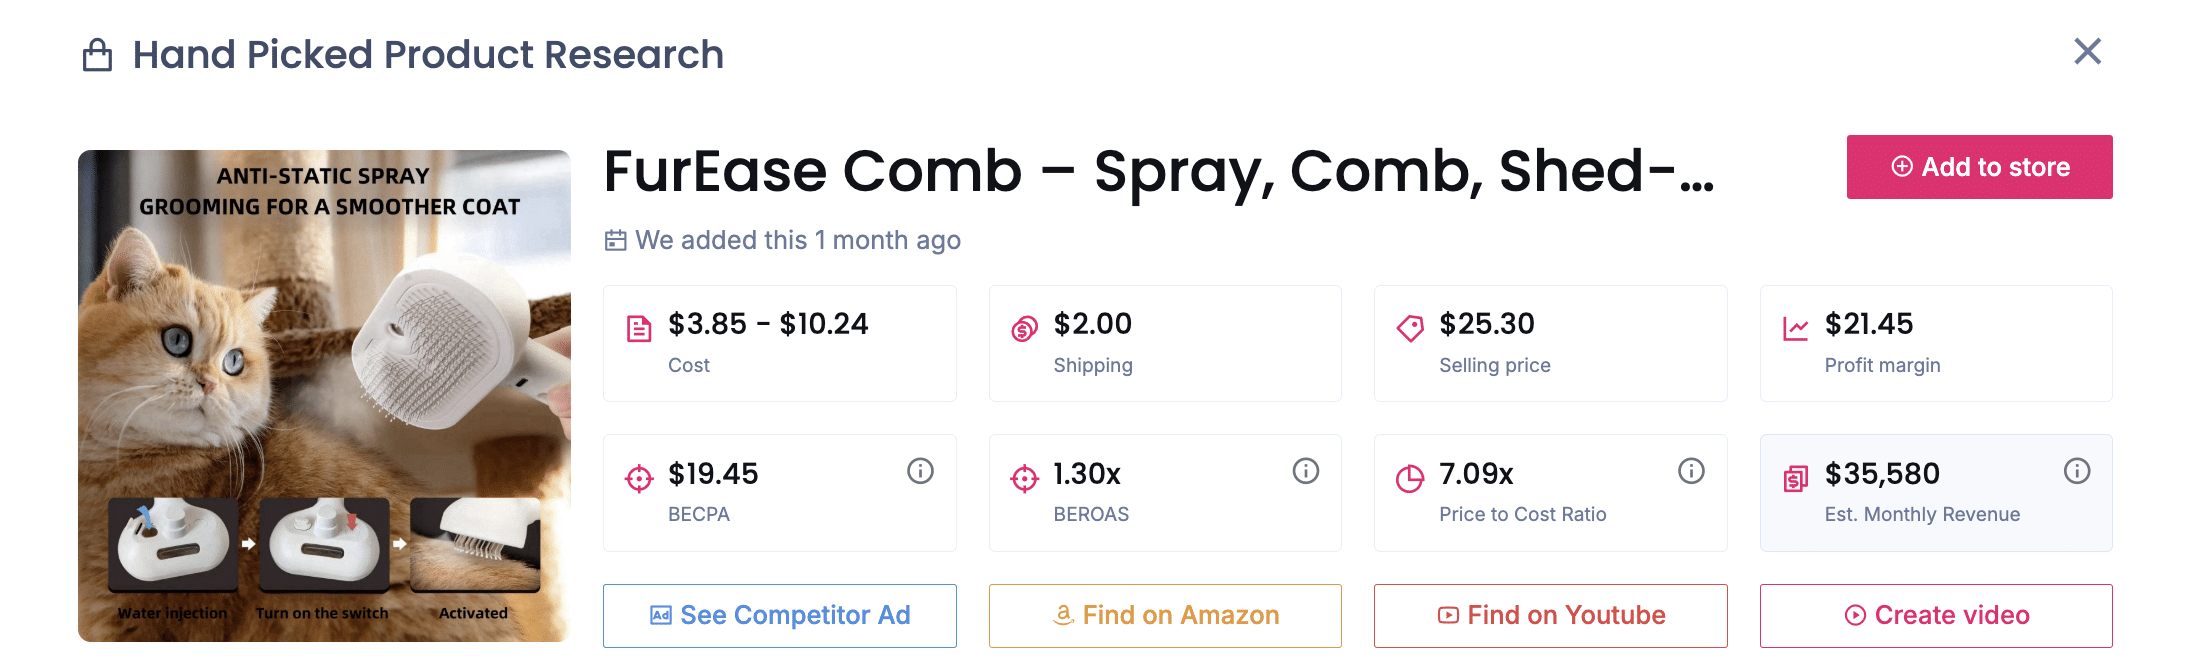Click the shopping bag icon beside Hand Picked Product Research
This screenshot has width=2192, height=672.
(x=96, y=56)
